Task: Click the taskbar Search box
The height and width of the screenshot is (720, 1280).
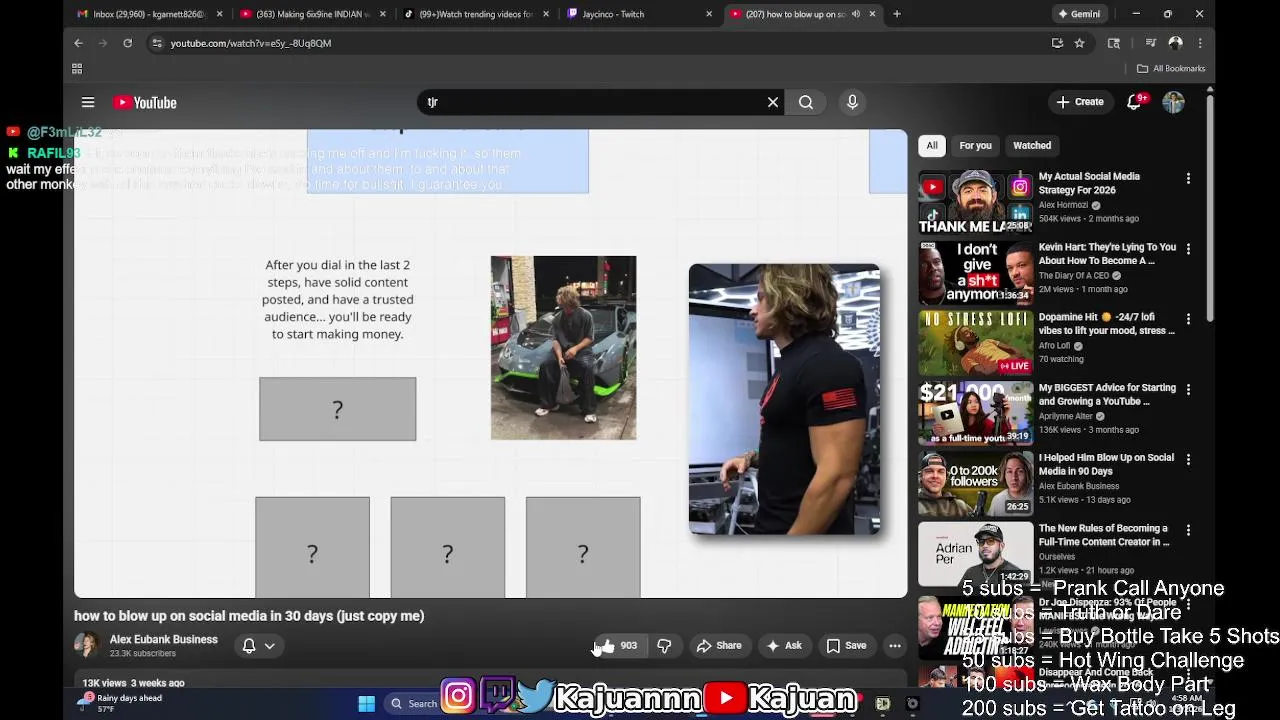Action: pos(414,703)
